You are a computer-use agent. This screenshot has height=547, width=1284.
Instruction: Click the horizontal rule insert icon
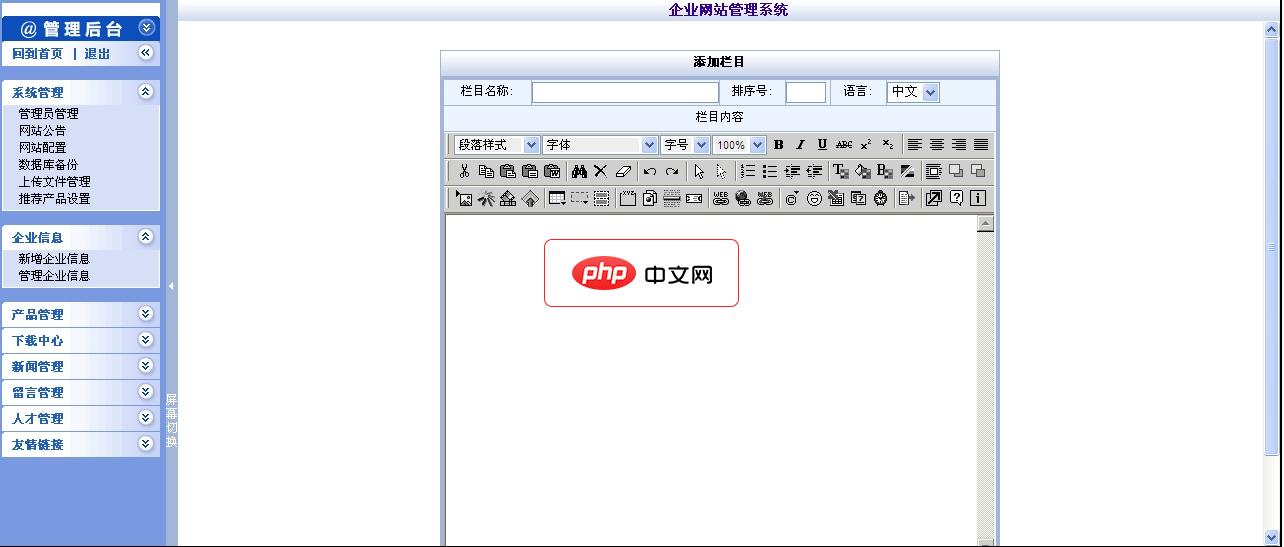coord(672,198)
